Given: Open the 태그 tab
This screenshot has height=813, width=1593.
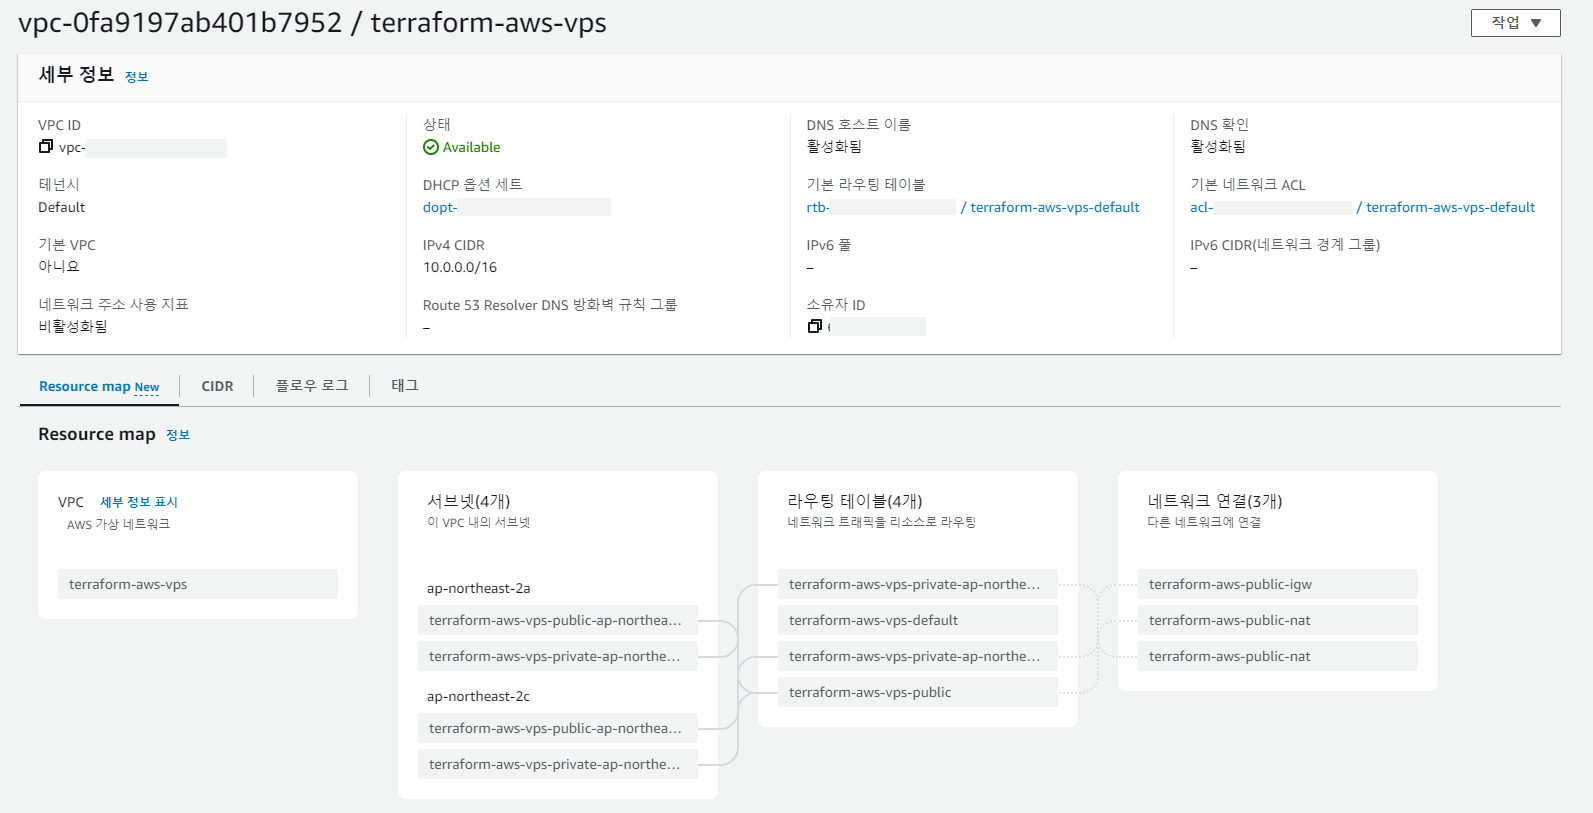Looking at the screenshot, I should tap(405, 386).
